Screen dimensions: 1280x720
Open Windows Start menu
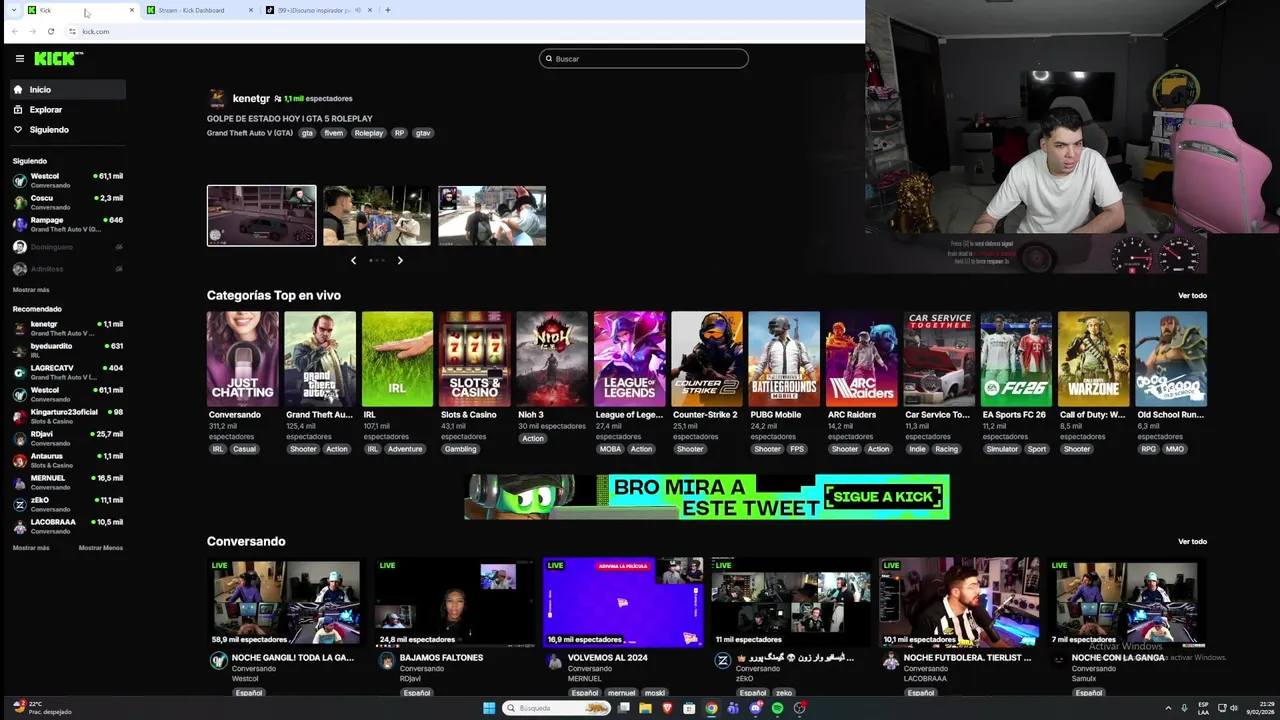click(489, 708)
